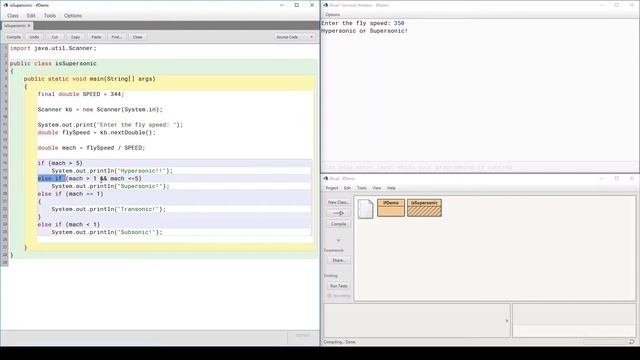
Task: Click the editor Compile button
Action: (13, 37)
